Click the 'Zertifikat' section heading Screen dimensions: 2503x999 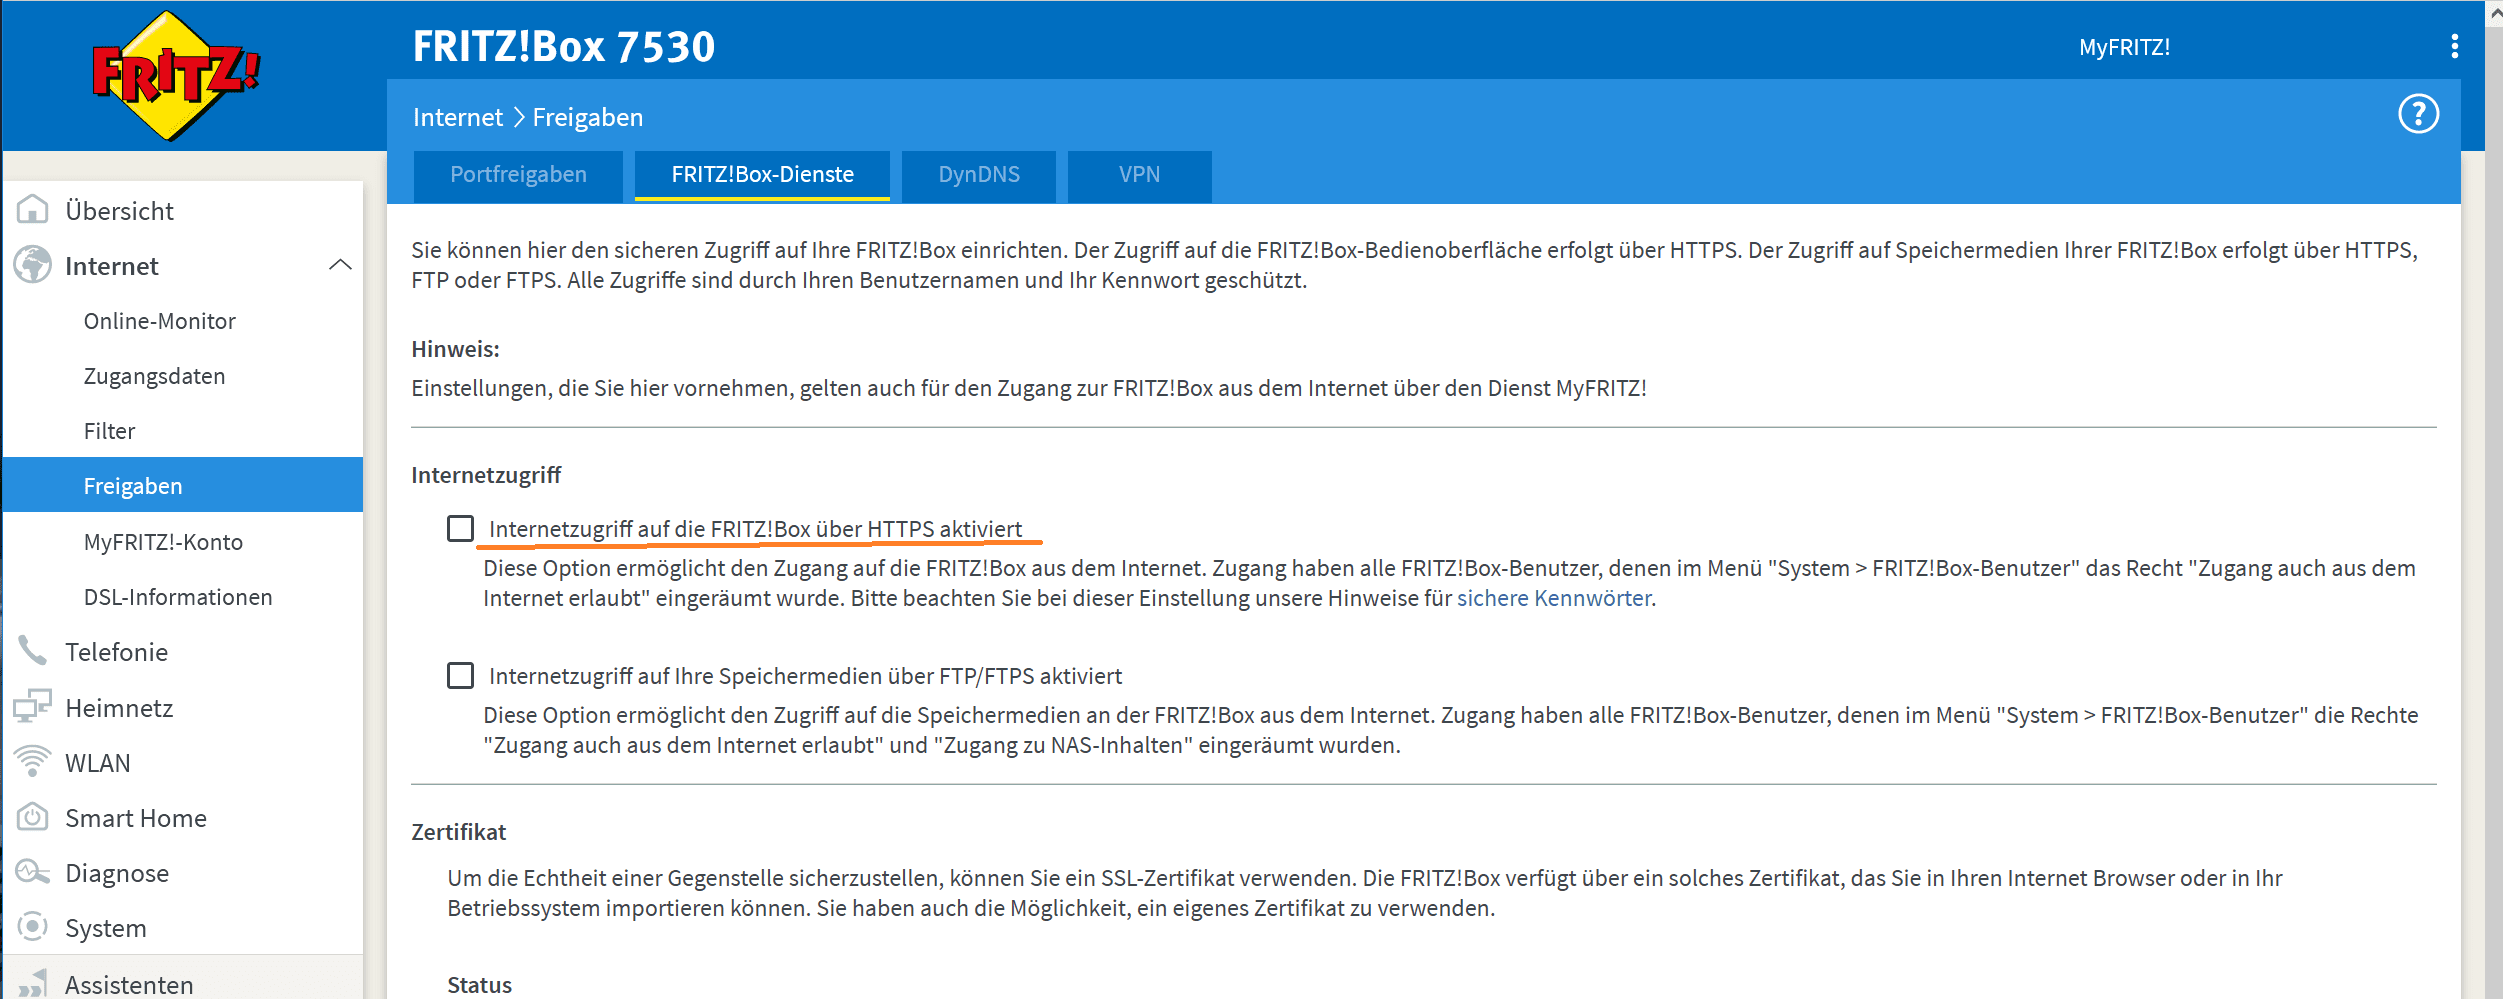pyautogui.click(x=459, y=832)
